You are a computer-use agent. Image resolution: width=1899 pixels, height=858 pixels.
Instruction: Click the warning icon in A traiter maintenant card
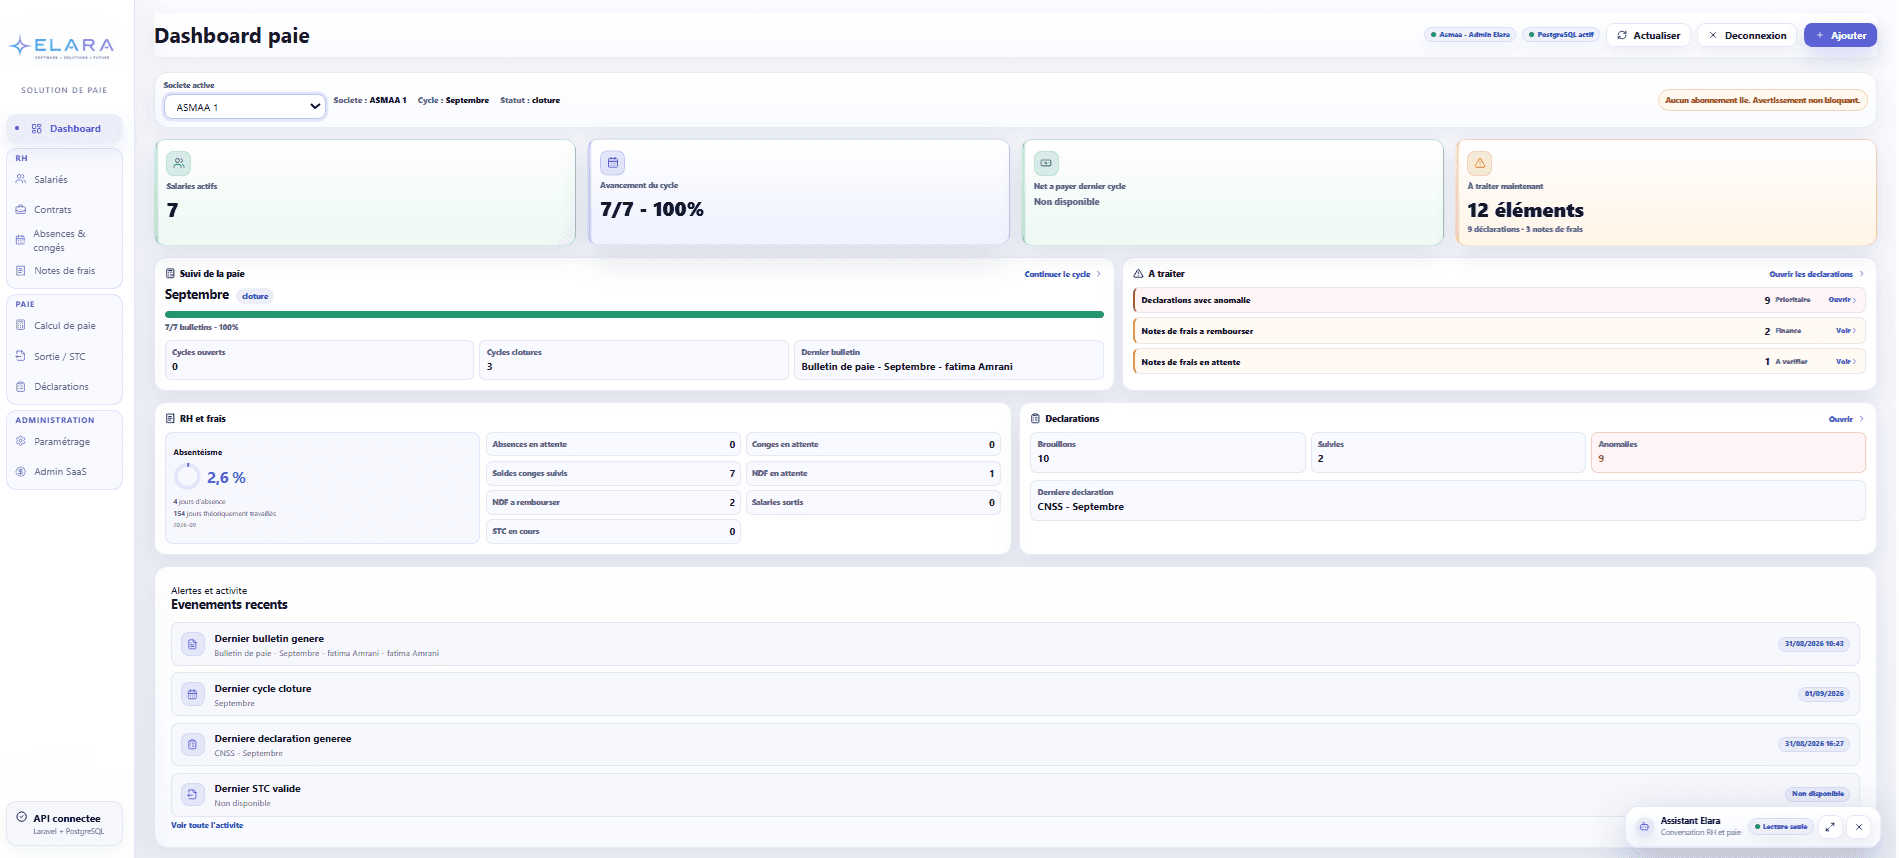1480,163
